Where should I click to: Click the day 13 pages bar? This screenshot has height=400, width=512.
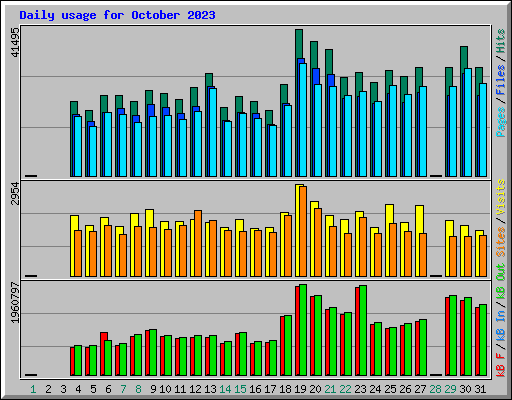[x=213, y=132]
